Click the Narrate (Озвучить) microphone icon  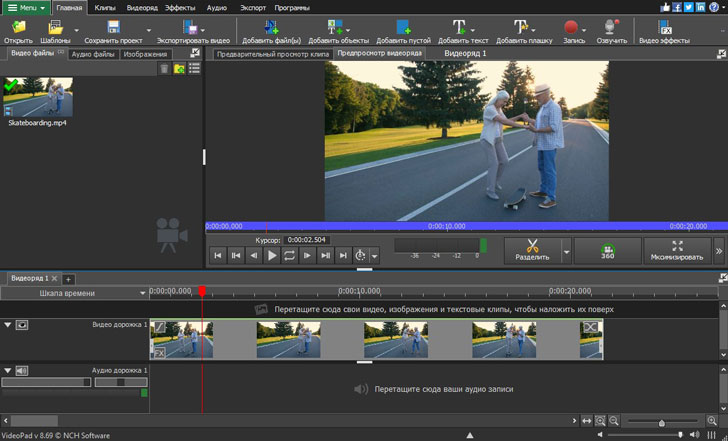[x=611, y=27]
